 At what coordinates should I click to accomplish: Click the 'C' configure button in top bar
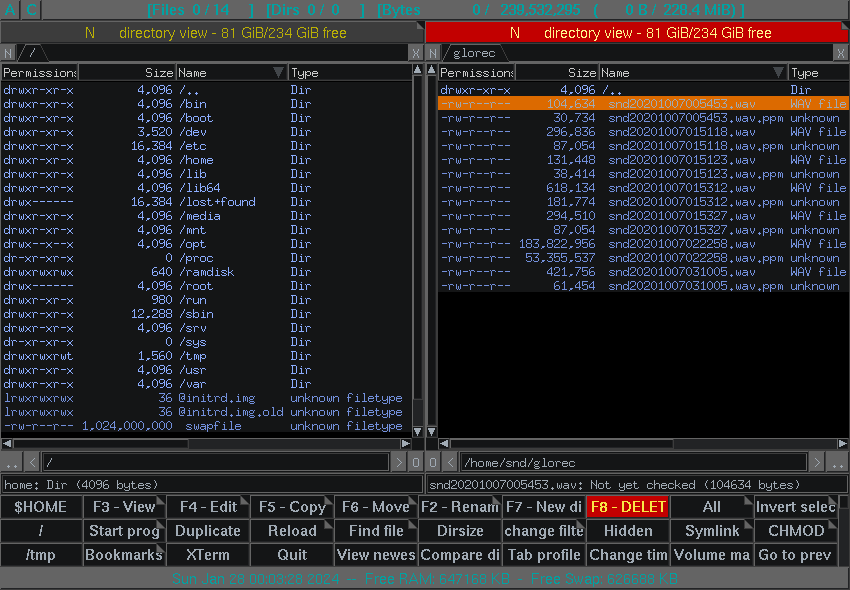point(31,10)
